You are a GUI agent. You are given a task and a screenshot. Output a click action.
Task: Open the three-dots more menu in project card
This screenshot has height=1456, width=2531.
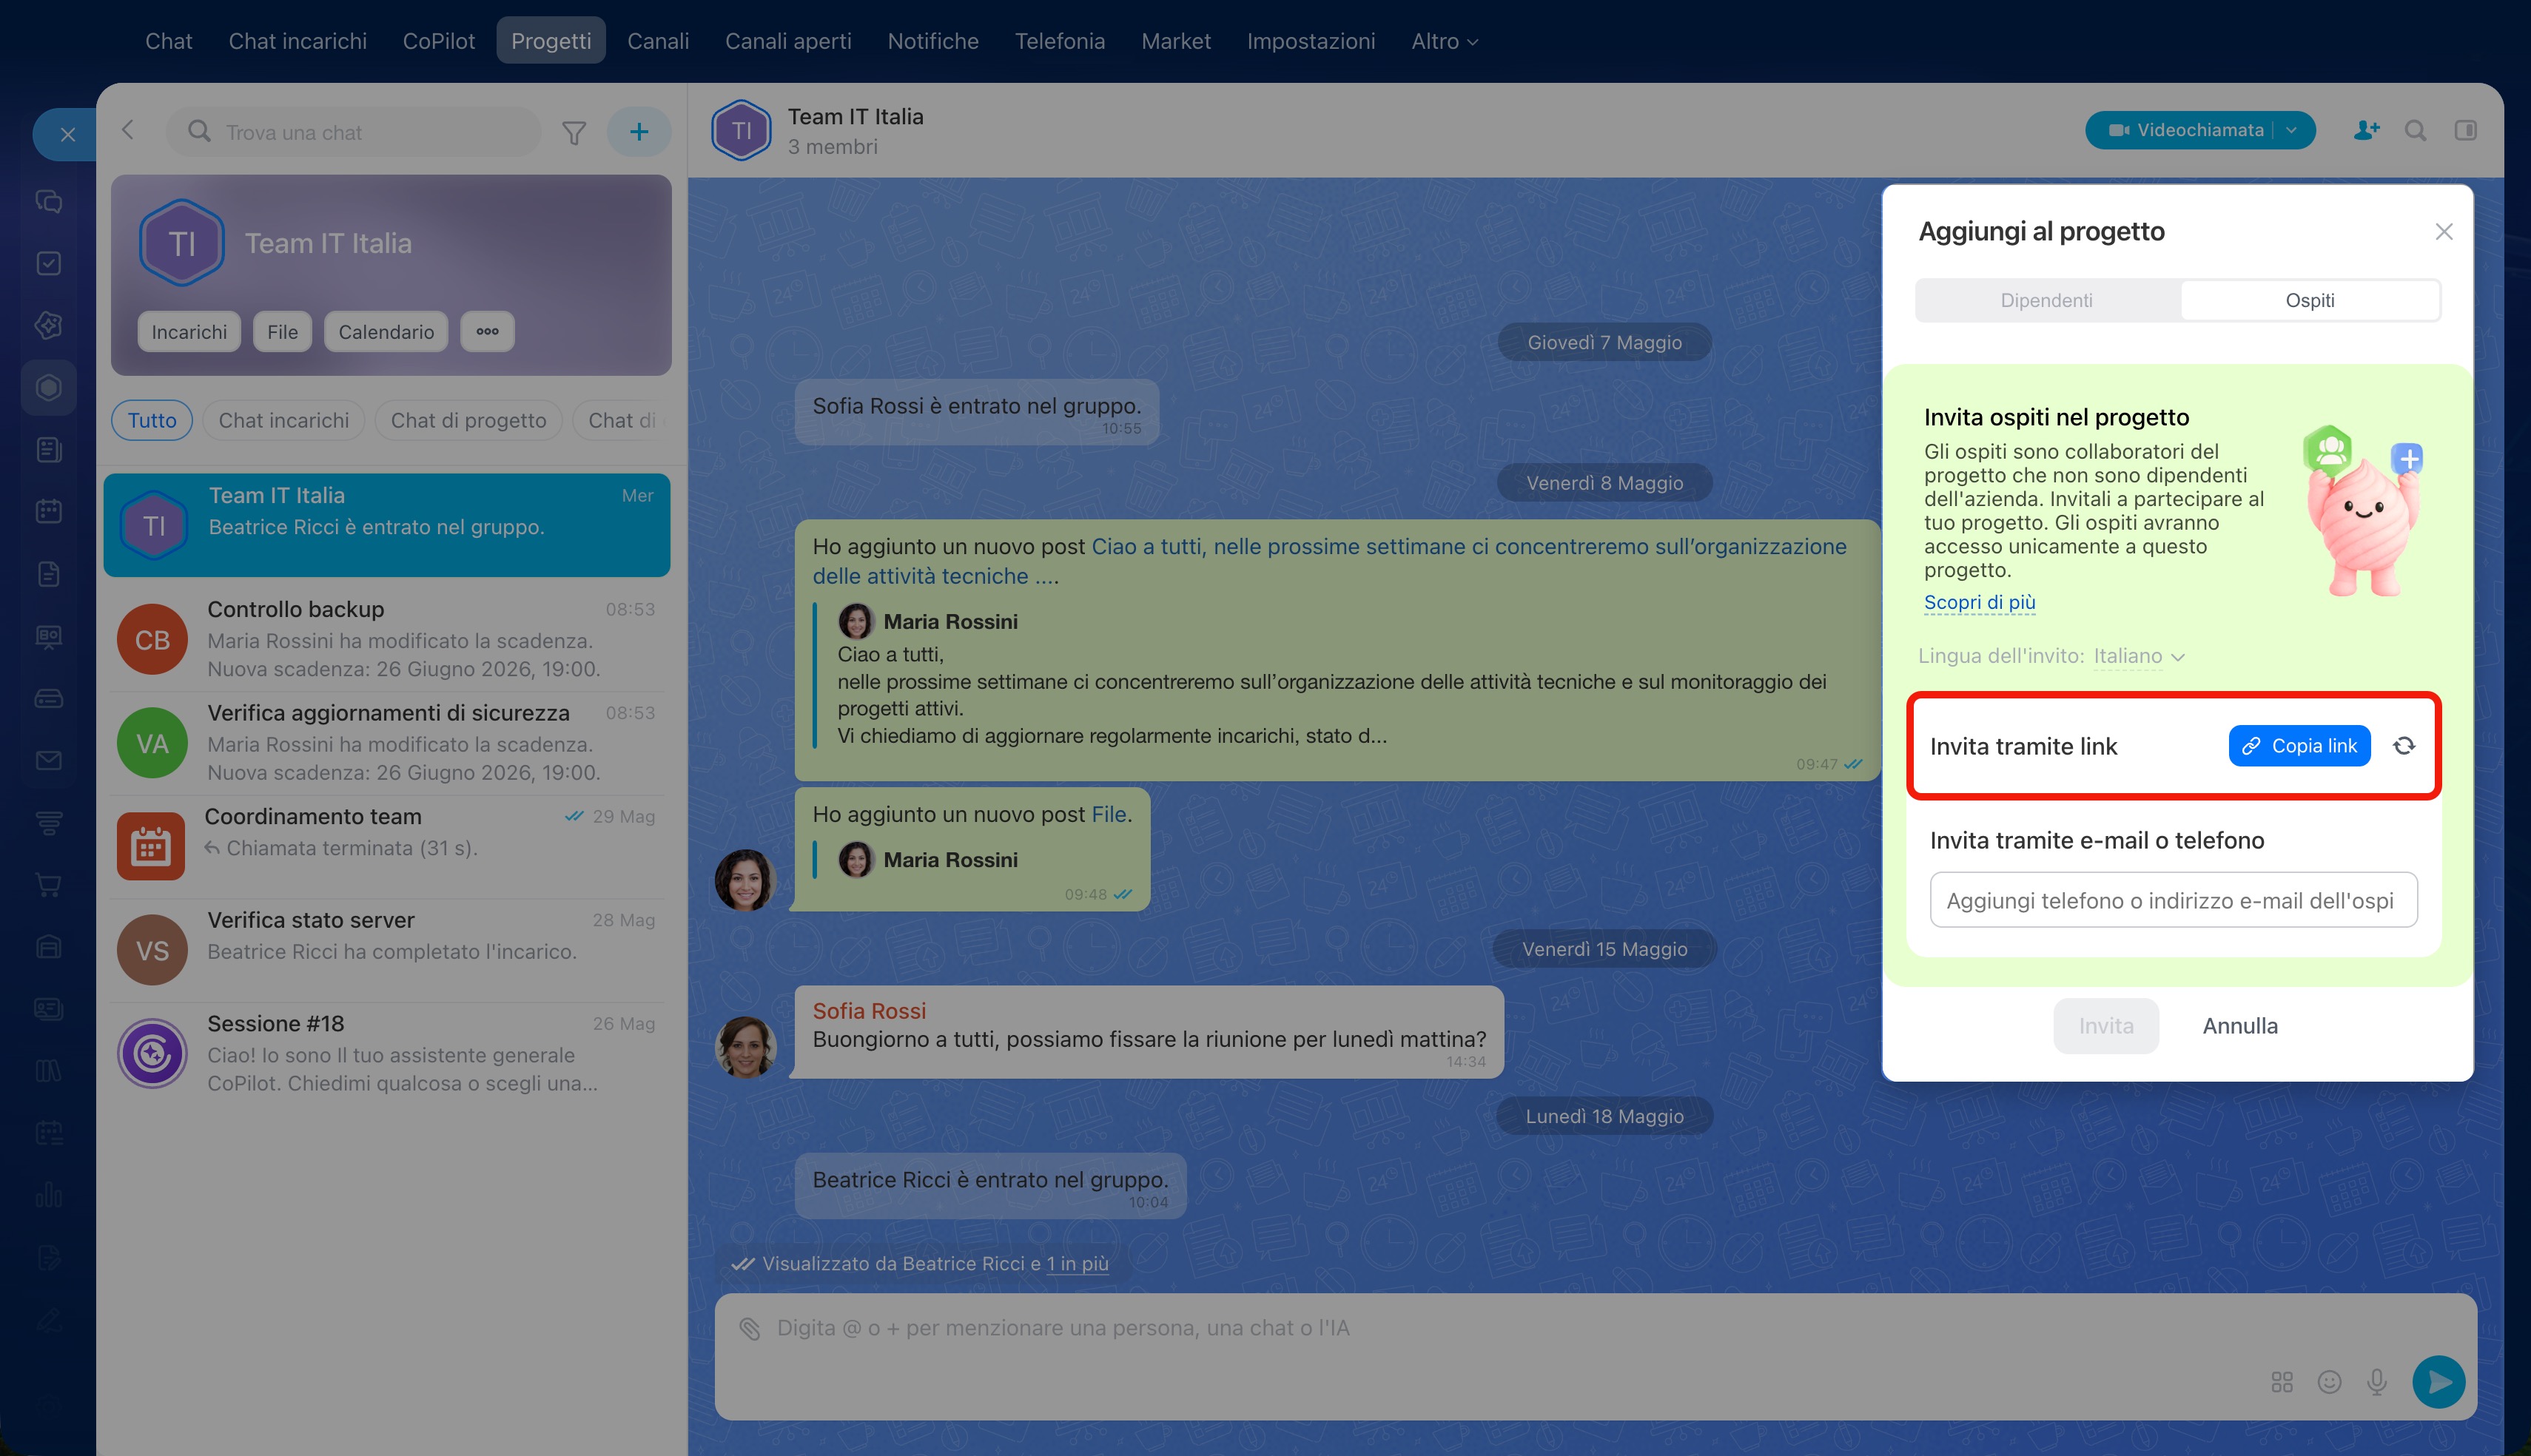coord(487,332)
